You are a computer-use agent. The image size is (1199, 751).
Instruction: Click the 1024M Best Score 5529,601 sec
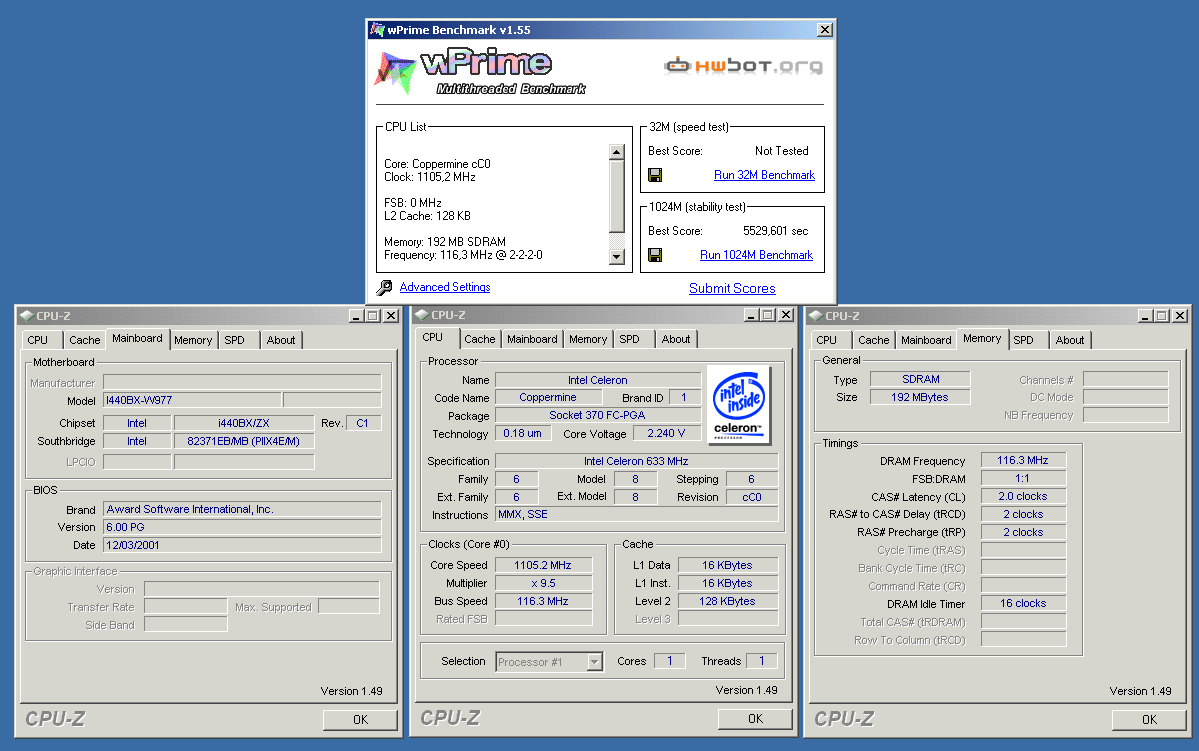click(775, 231)
